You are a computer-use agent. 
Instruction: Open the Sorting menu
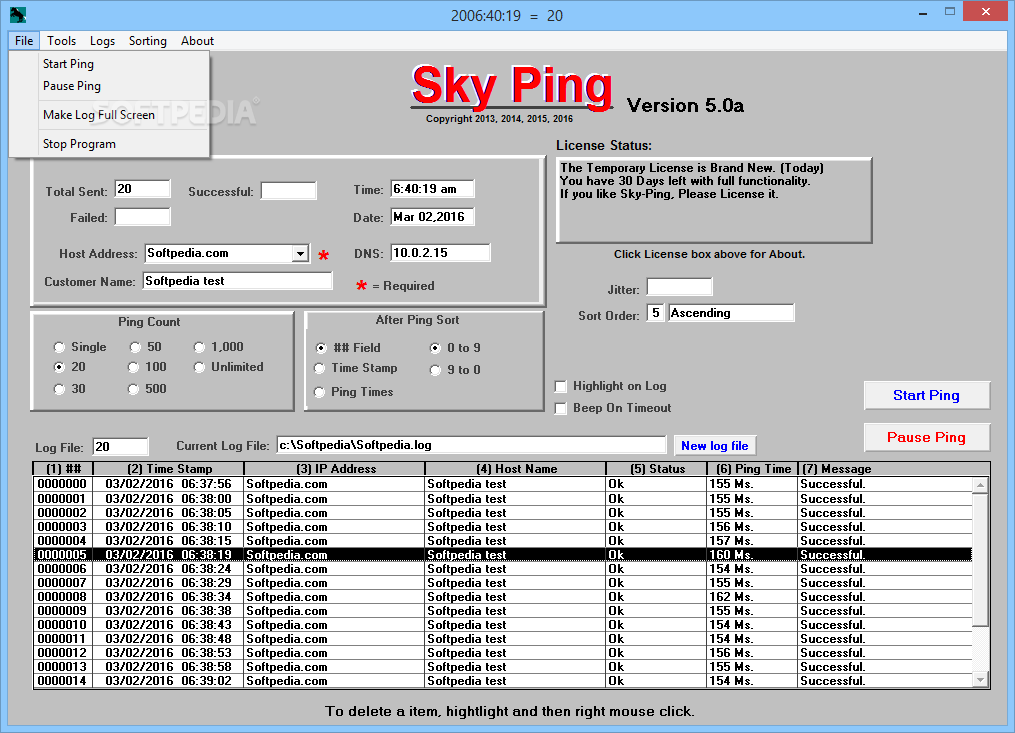click(148, 41)
